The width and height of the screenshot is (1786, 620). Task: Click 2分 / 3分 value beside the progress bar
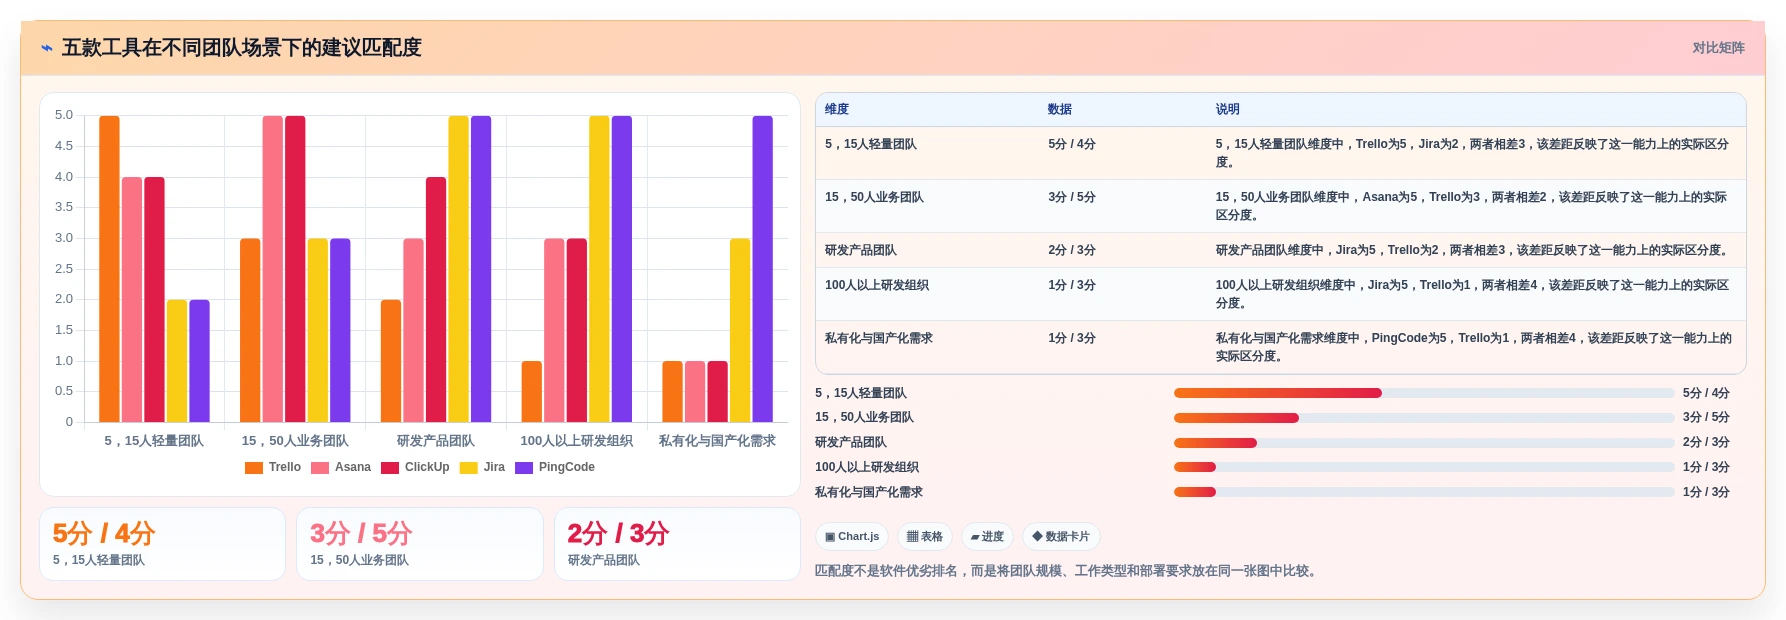pos(1706,442)
